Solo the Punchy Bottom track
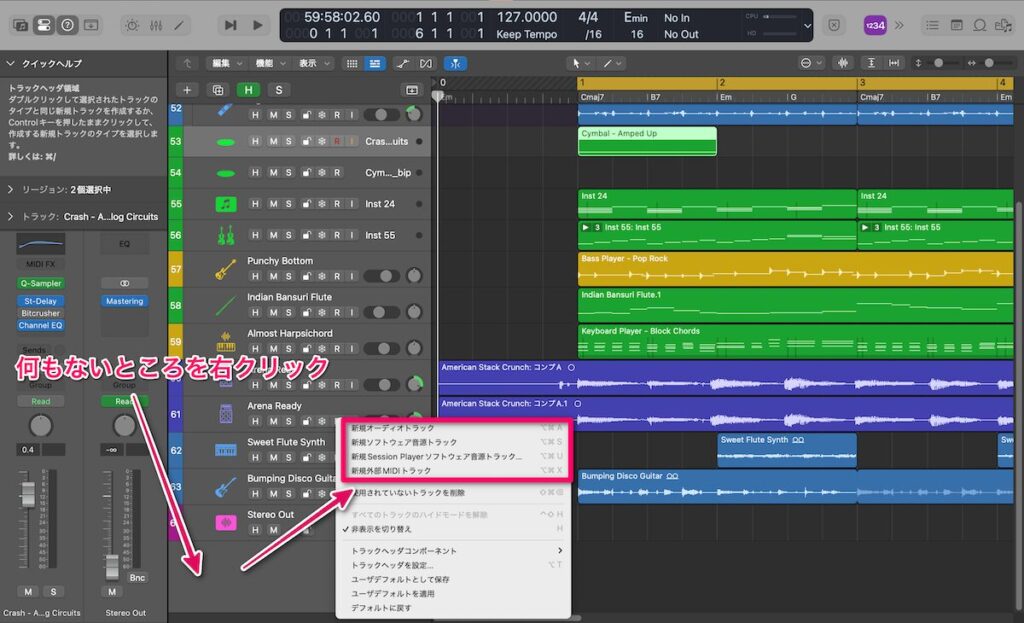The width and height of the screenshot is (1024, 623). coord(289,276)
